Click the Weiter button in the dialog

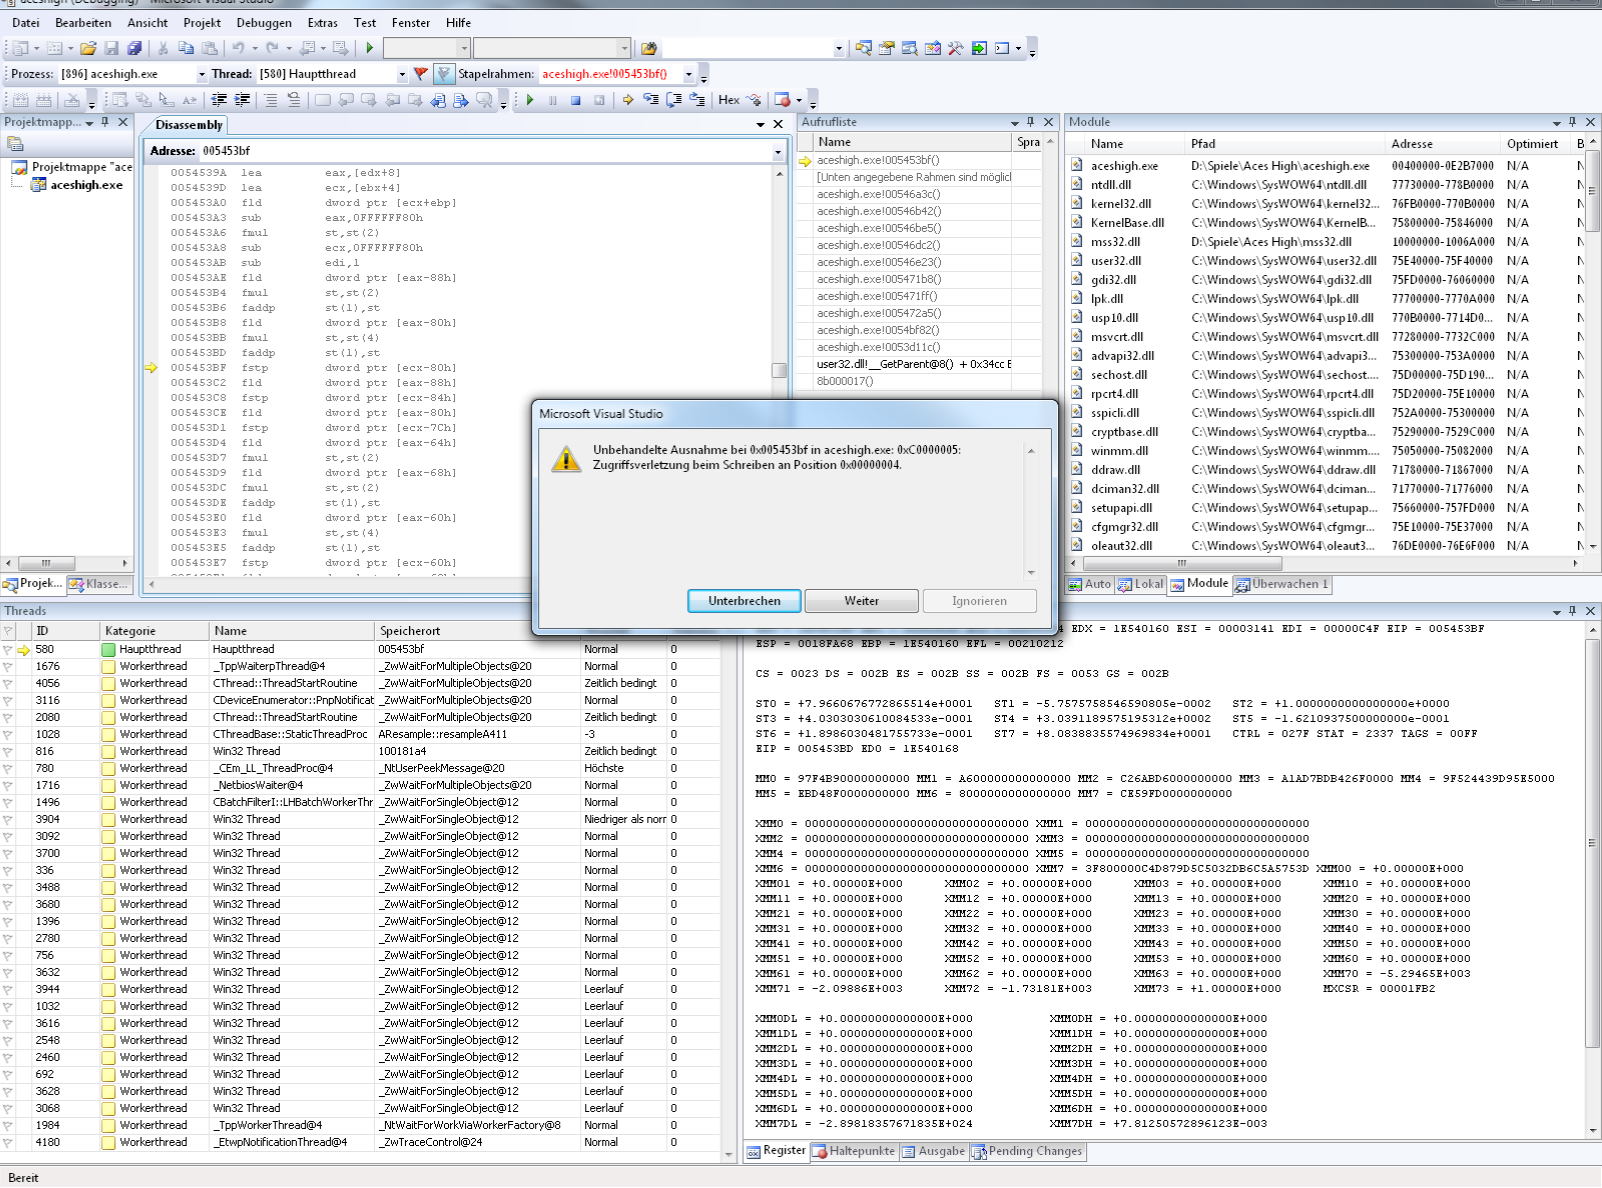pyautogui.click(x=861, y=601)
